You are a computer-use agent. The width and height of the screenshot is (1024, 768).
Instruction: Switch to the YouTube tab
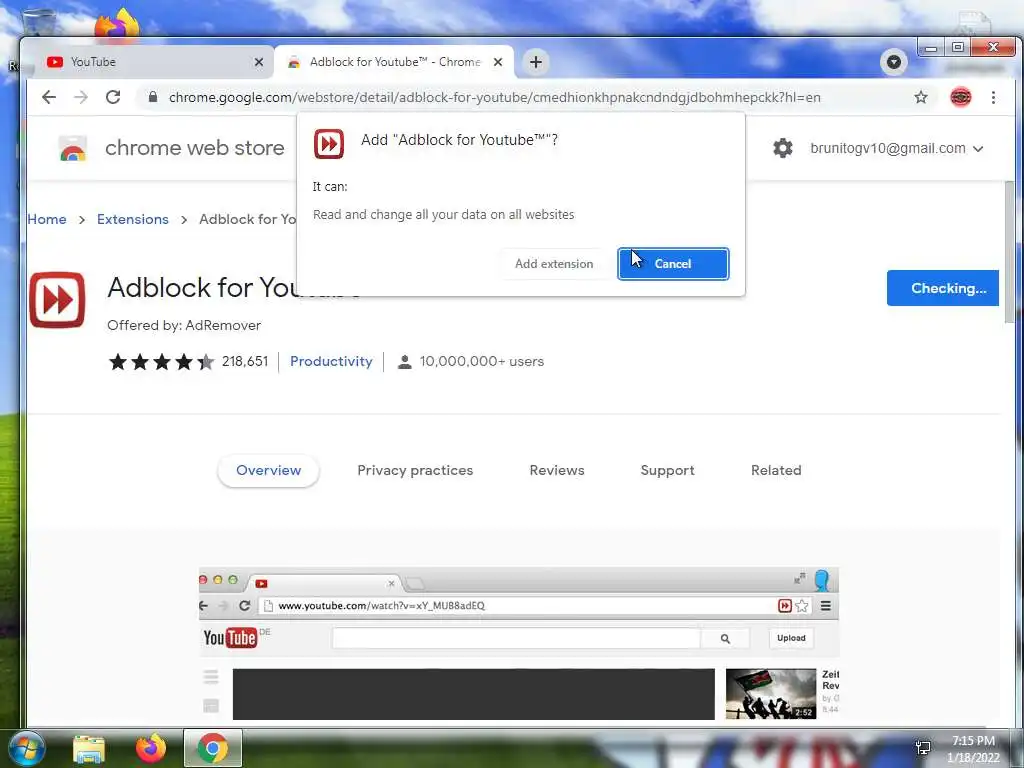[152, 62]
